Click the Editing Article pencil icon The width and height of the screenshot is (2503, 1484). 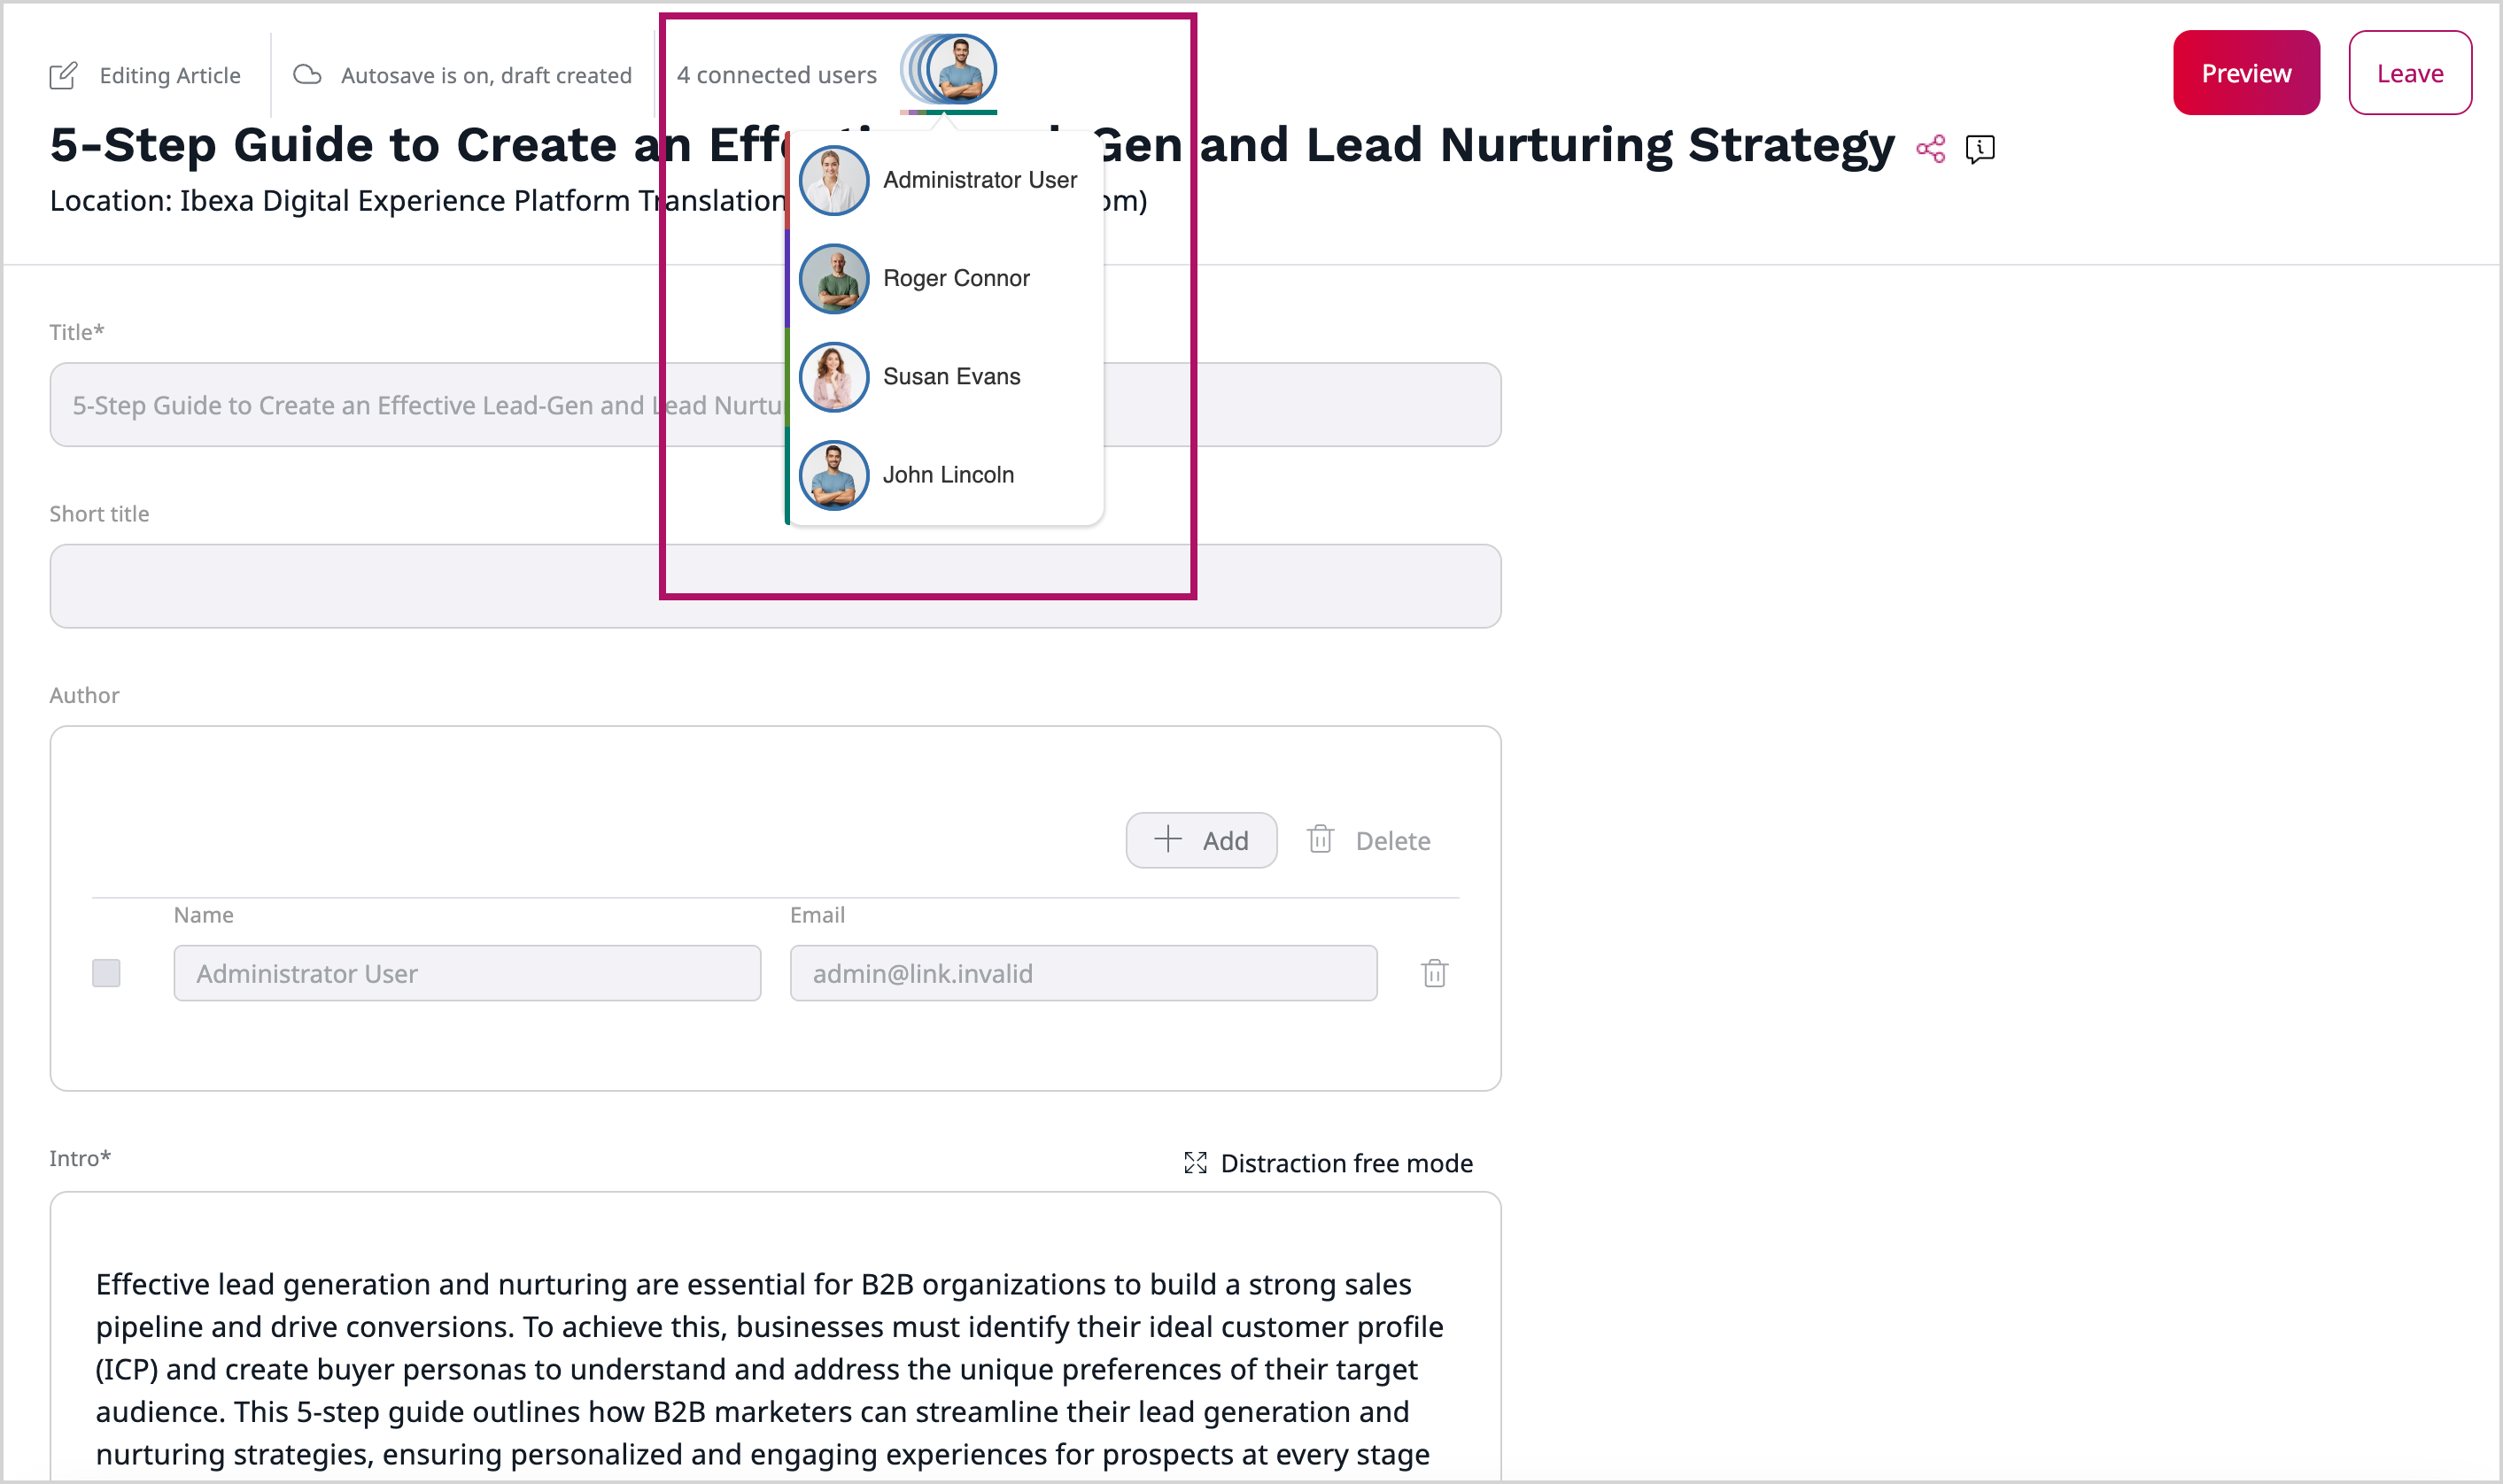click(63, 76)
